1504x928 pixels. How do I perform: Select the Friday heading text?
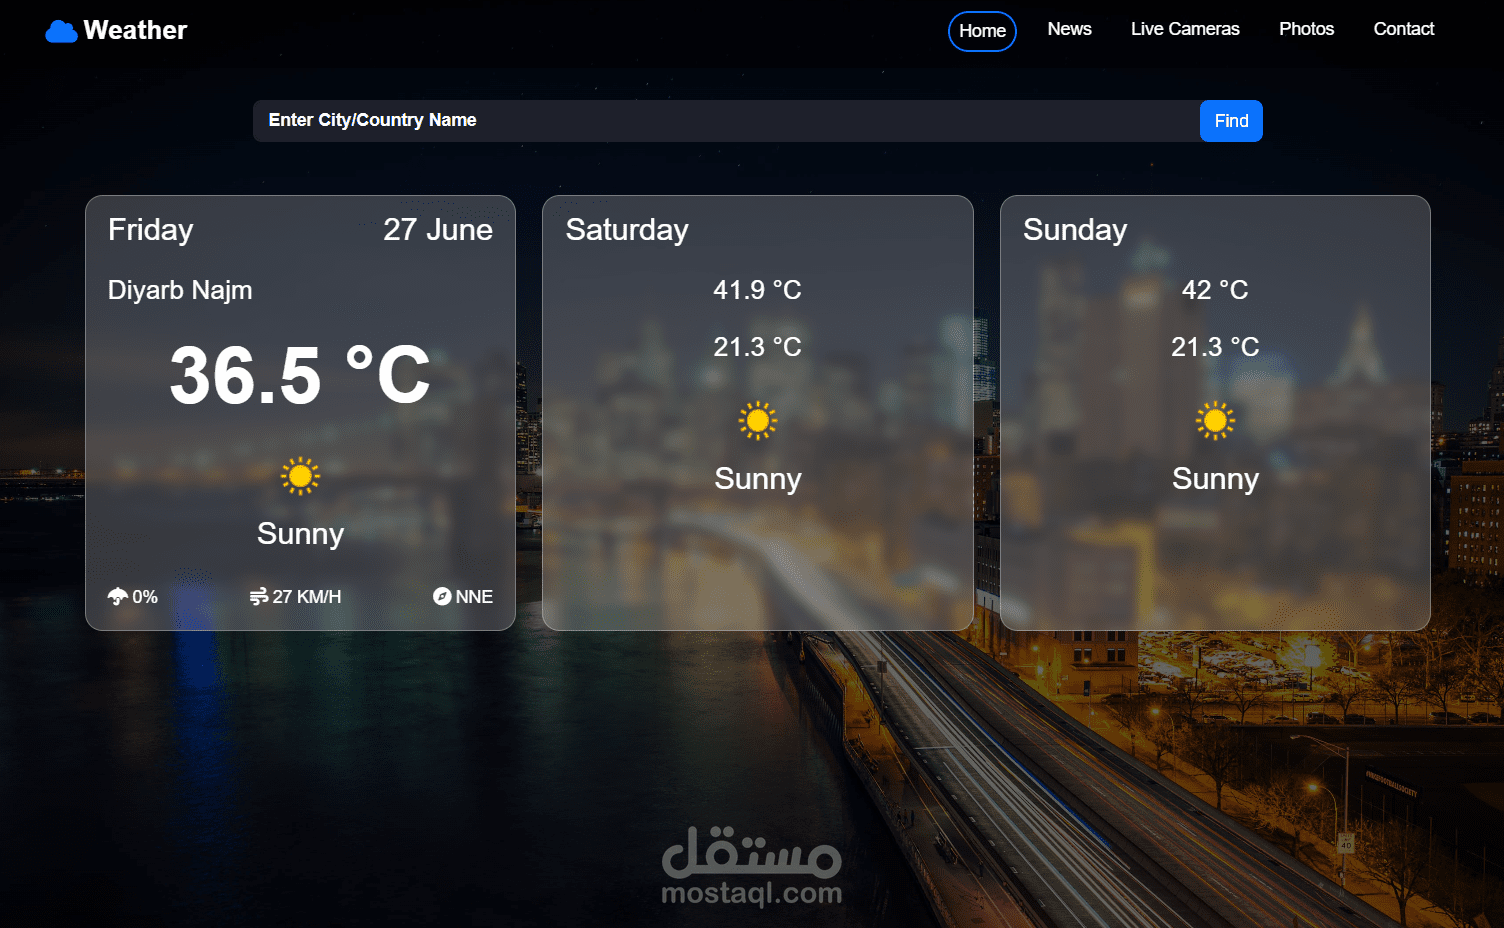point(151,230)
